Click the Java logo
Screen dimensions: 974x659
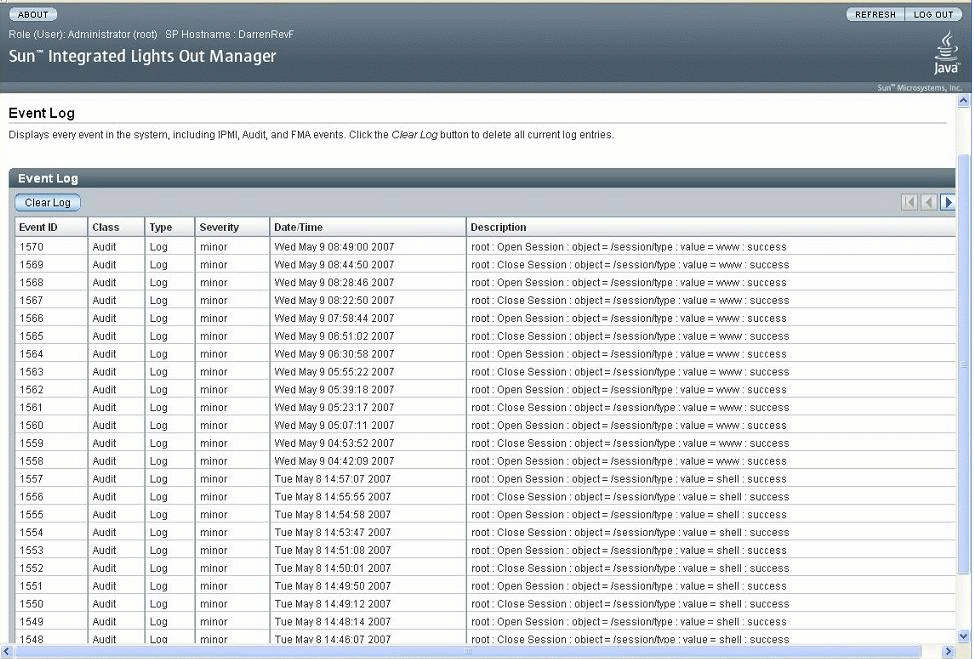tap(946, 53)
